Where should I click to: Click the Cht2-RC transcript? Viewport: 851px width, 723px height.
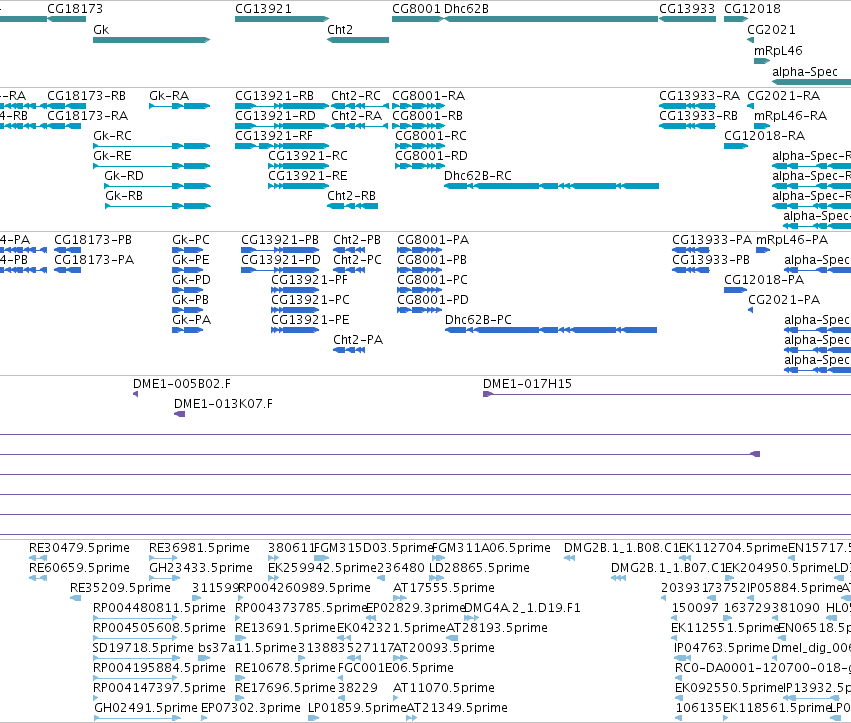click(x=360, y=106)
